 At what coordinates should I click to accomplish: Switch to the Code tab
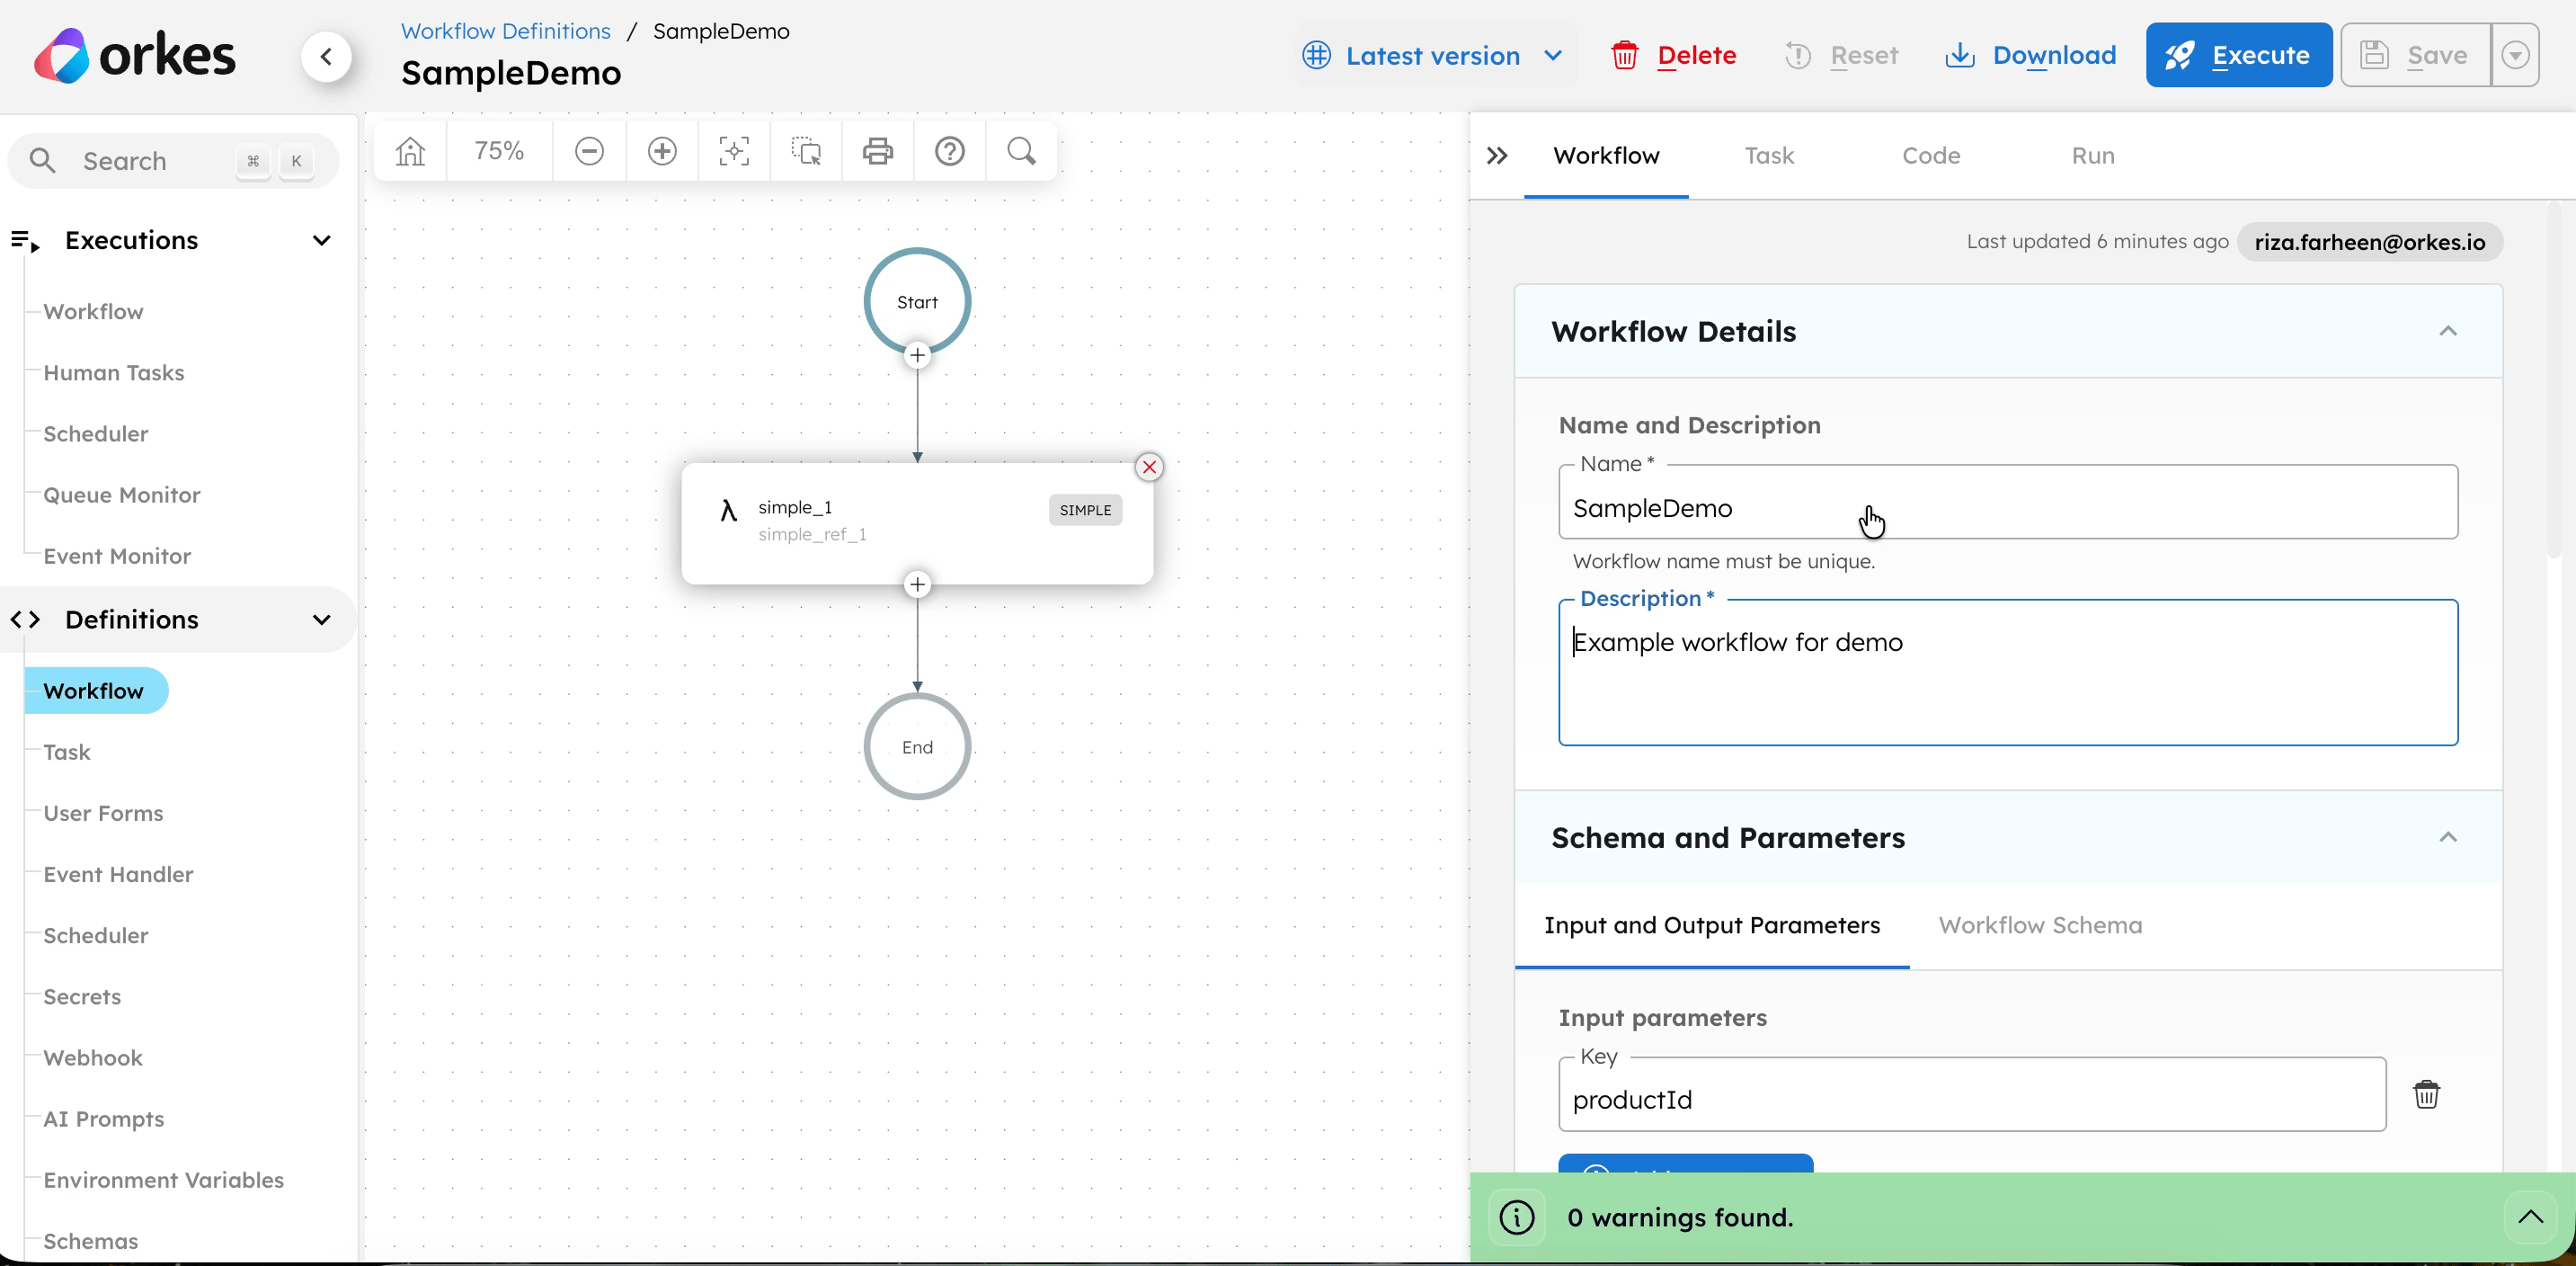(x=1931, y=155)
